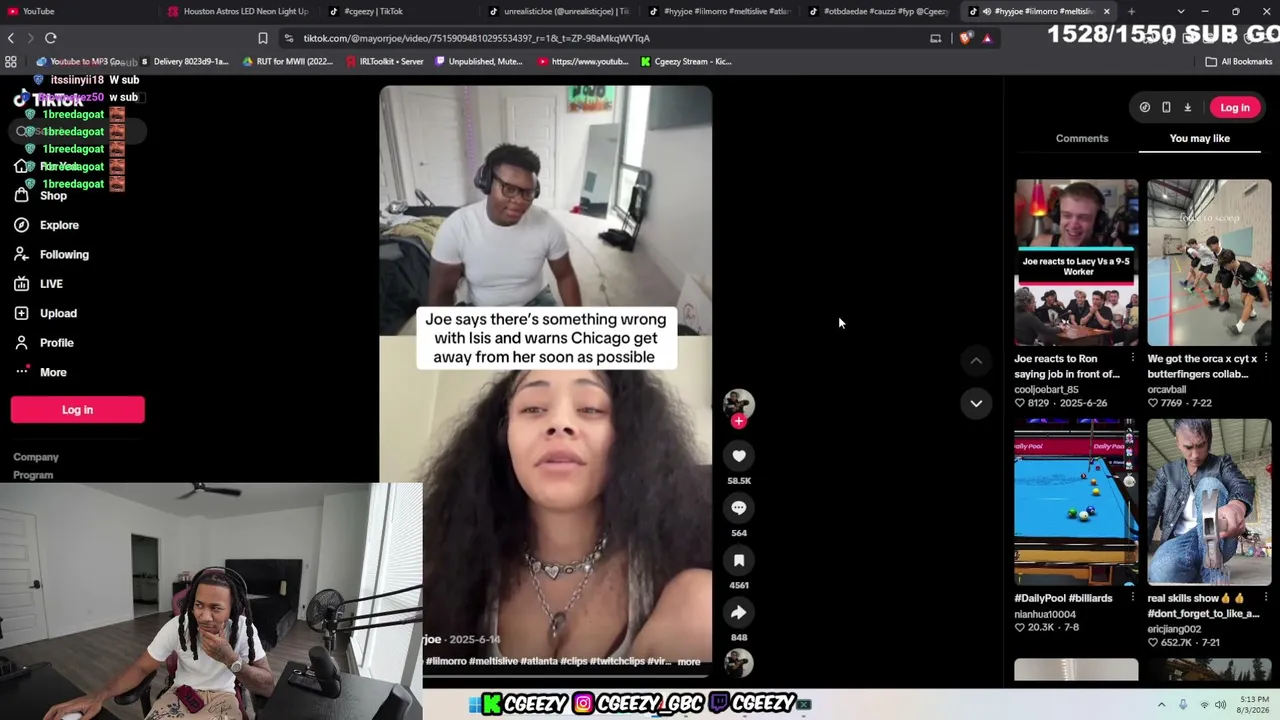This screenshot has width=1280, height=720.
Task: Bookmark this page using the address bar icon
Action: 263,38
